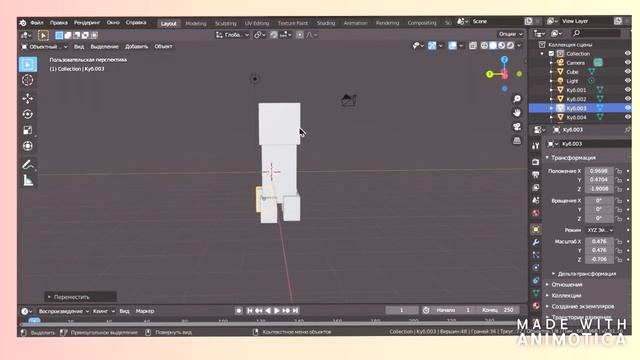Open the Object Data green triangle tab
The width and height of the screenshot is (640, 360).
[x=536, y=293]
